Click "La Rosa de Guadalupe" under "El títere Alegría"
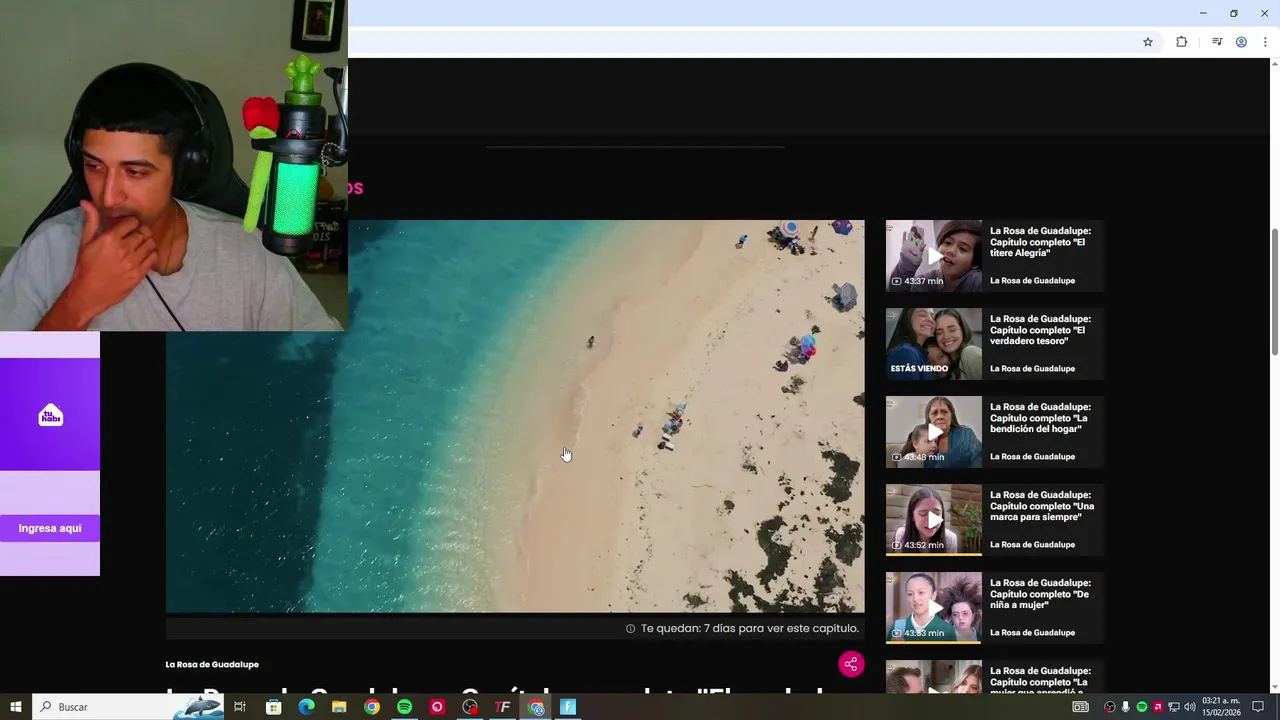Viewport: 1280px width, 720px height. [1032, 281]
